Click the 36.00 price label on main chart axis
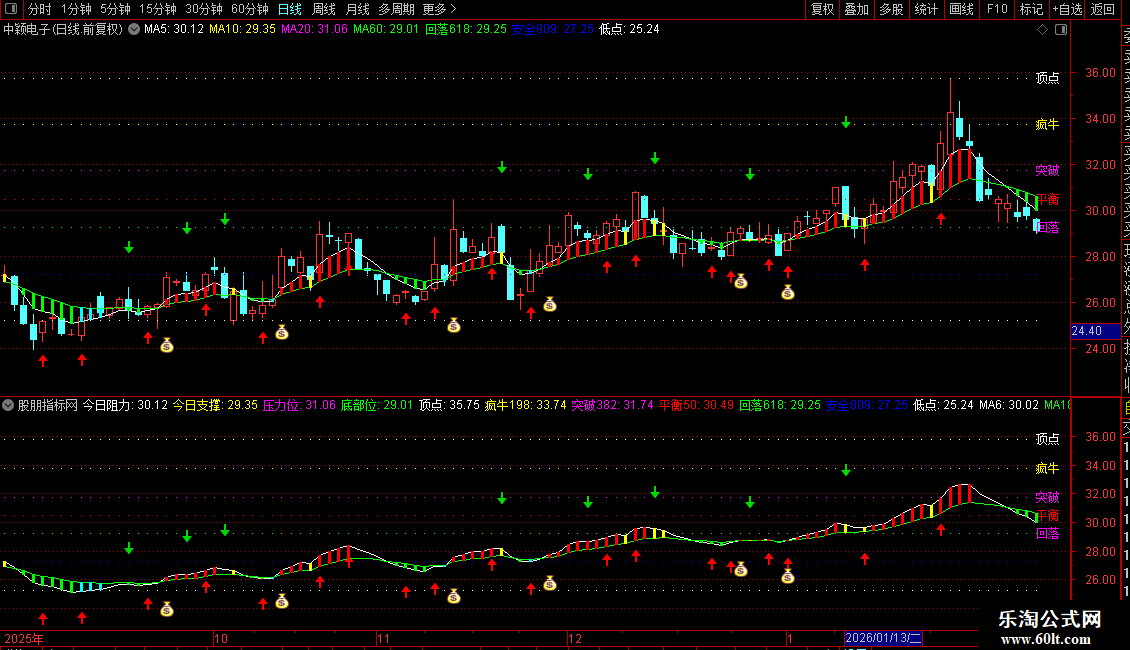 pyautogui.click(x=1100, y=73)
